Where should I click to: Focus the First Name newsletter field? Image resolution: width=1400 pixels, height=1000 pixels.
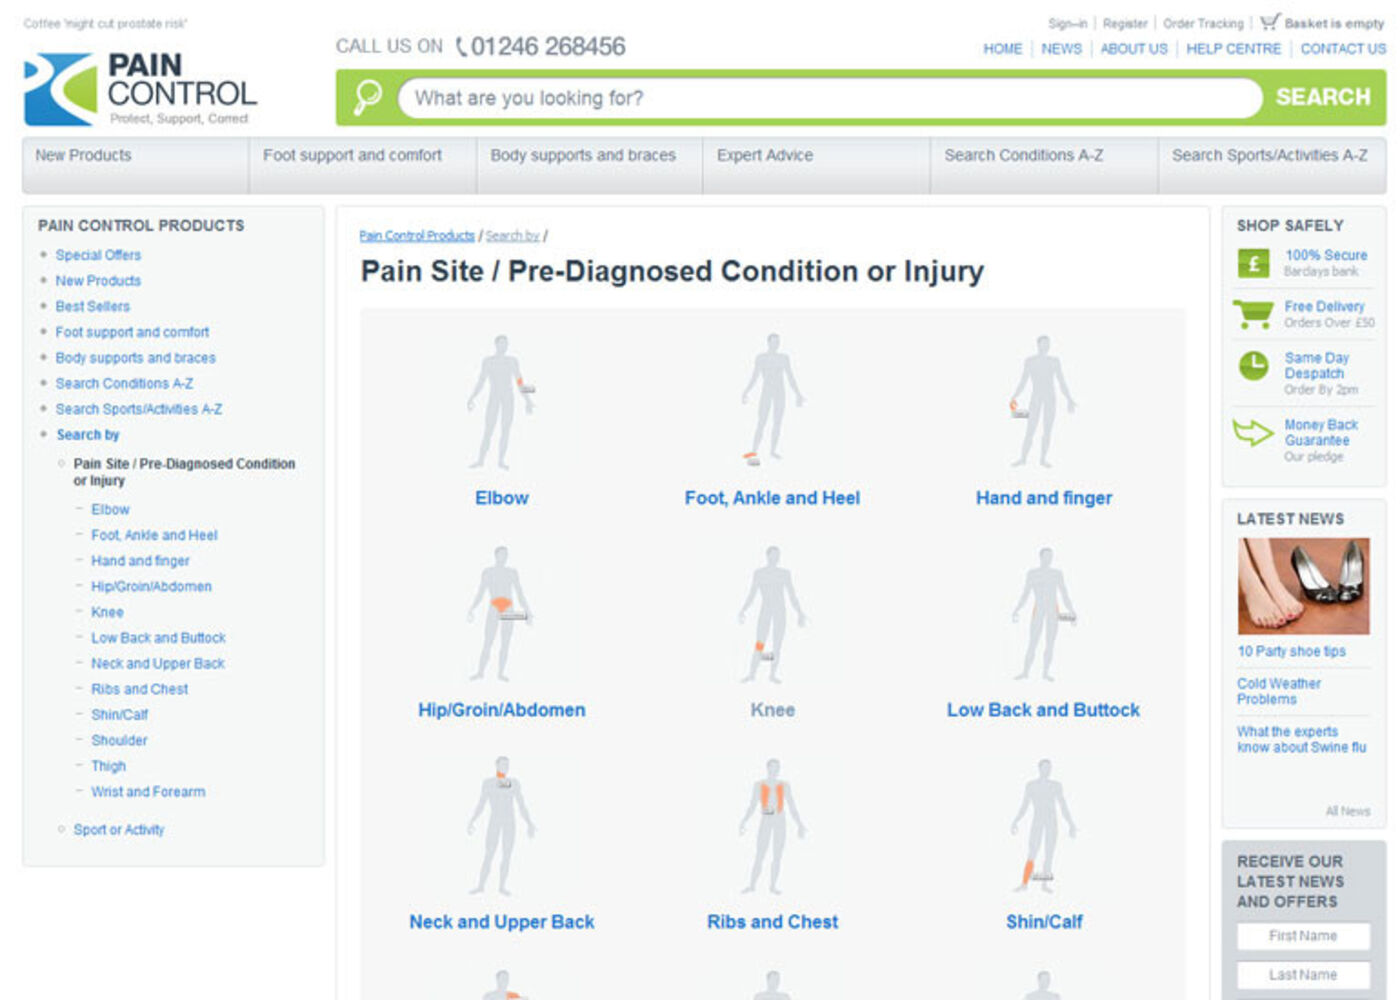click(1303, 936)
